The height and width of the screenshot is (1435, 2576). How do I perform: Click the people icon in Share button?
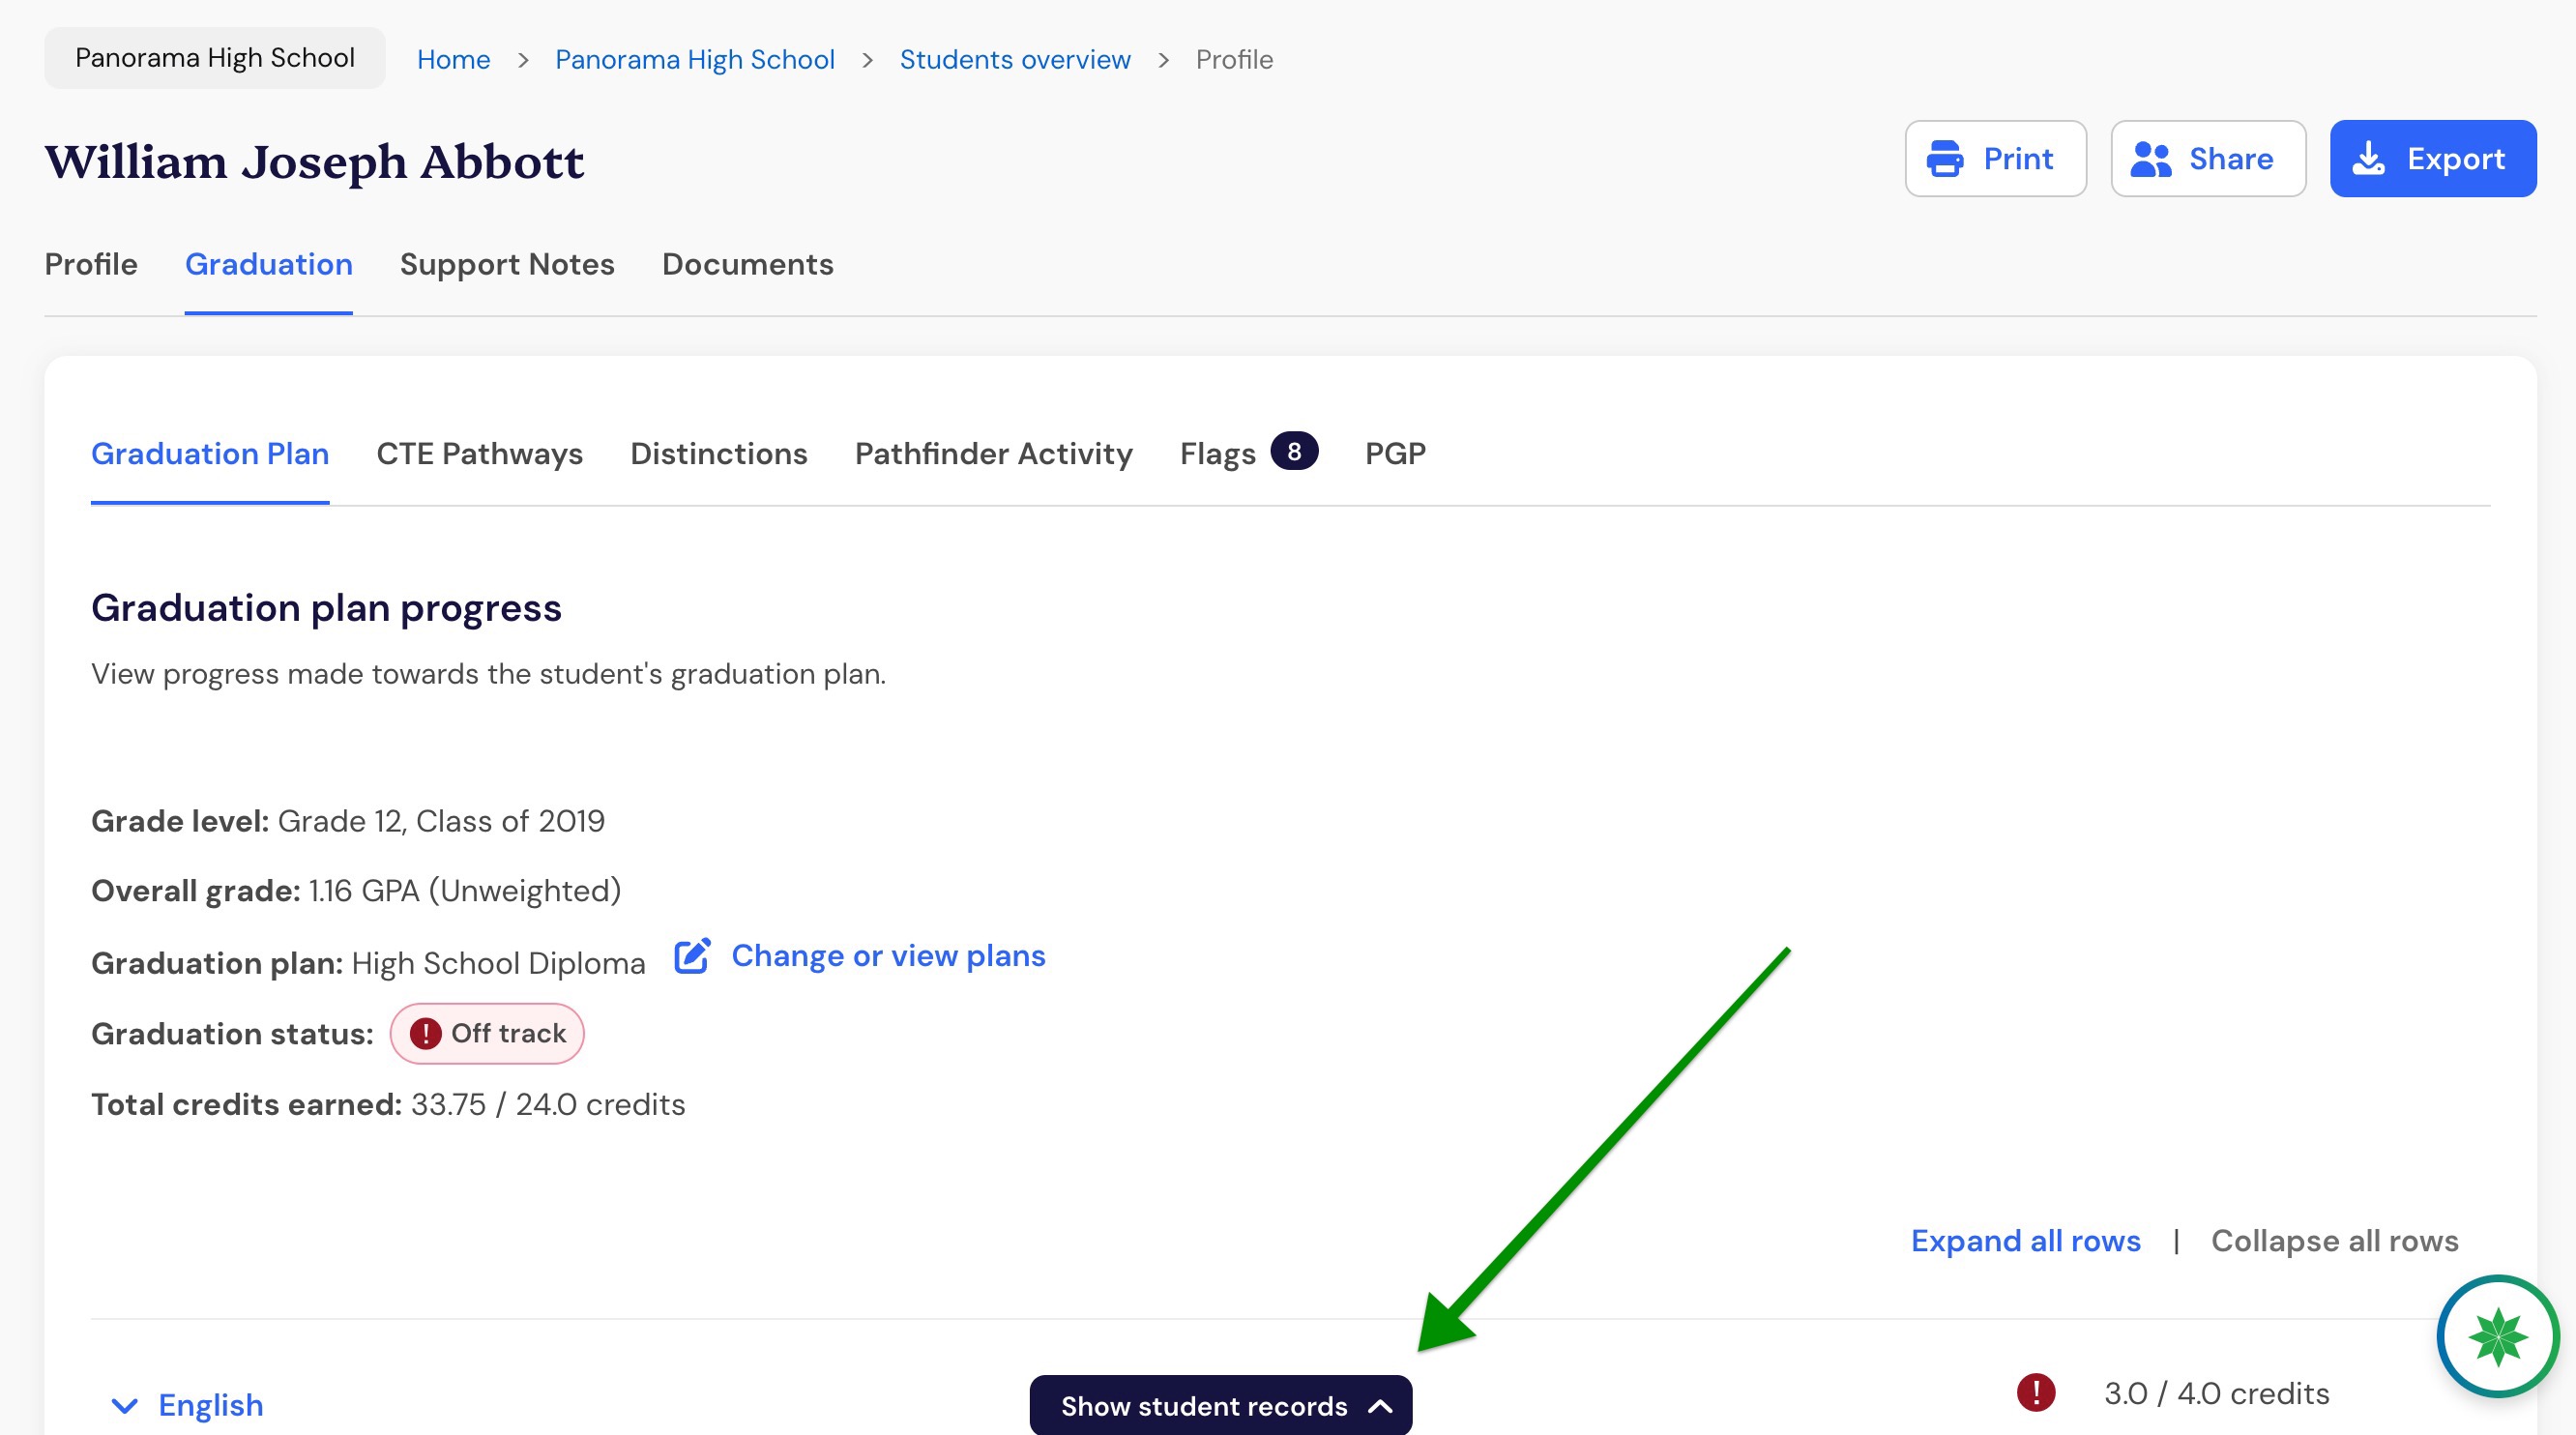(2150, 159)
